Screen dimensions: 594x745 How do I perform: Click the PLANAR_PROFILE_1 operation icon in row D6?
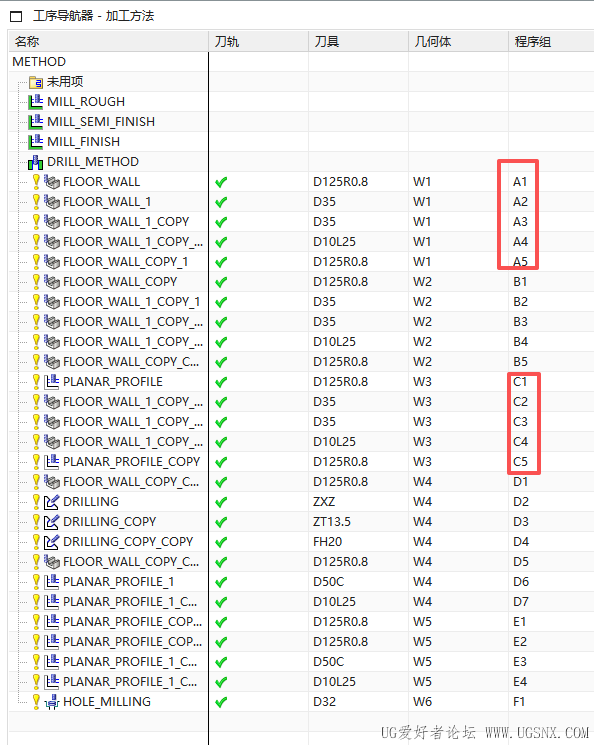pos(52,582)
